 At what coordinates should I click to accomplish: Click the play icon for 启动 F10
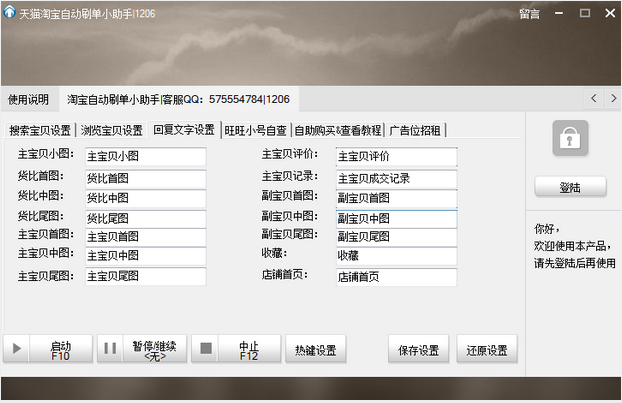(17, 349)
